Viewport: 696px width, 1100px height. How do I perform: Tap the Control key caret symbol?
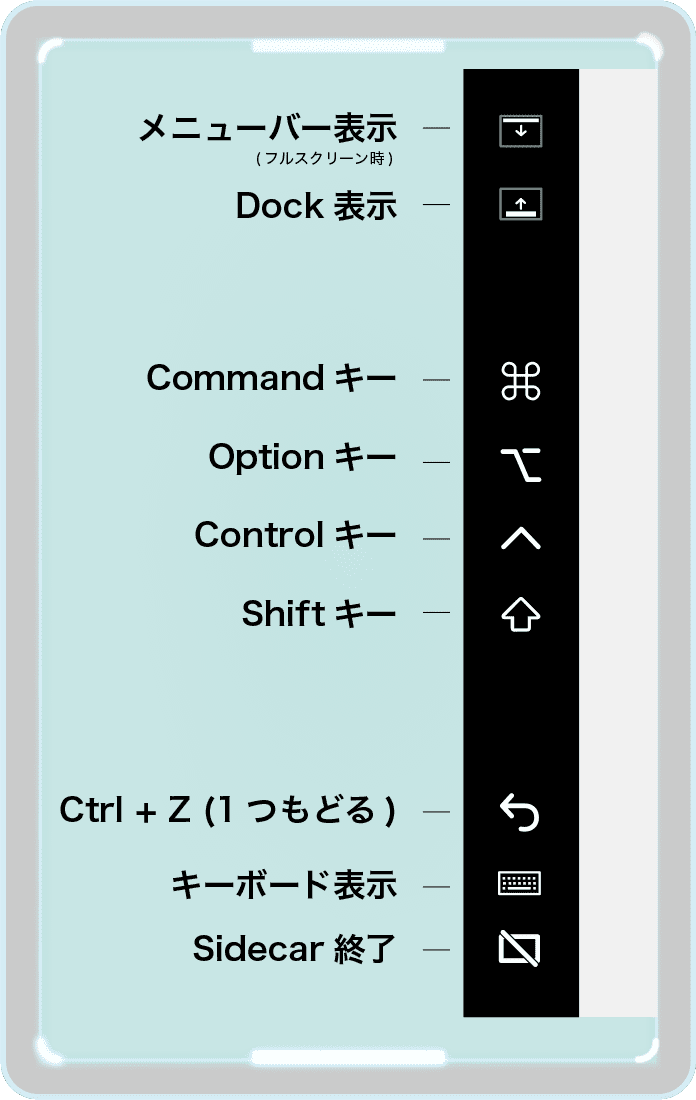[x=521, y=538]
